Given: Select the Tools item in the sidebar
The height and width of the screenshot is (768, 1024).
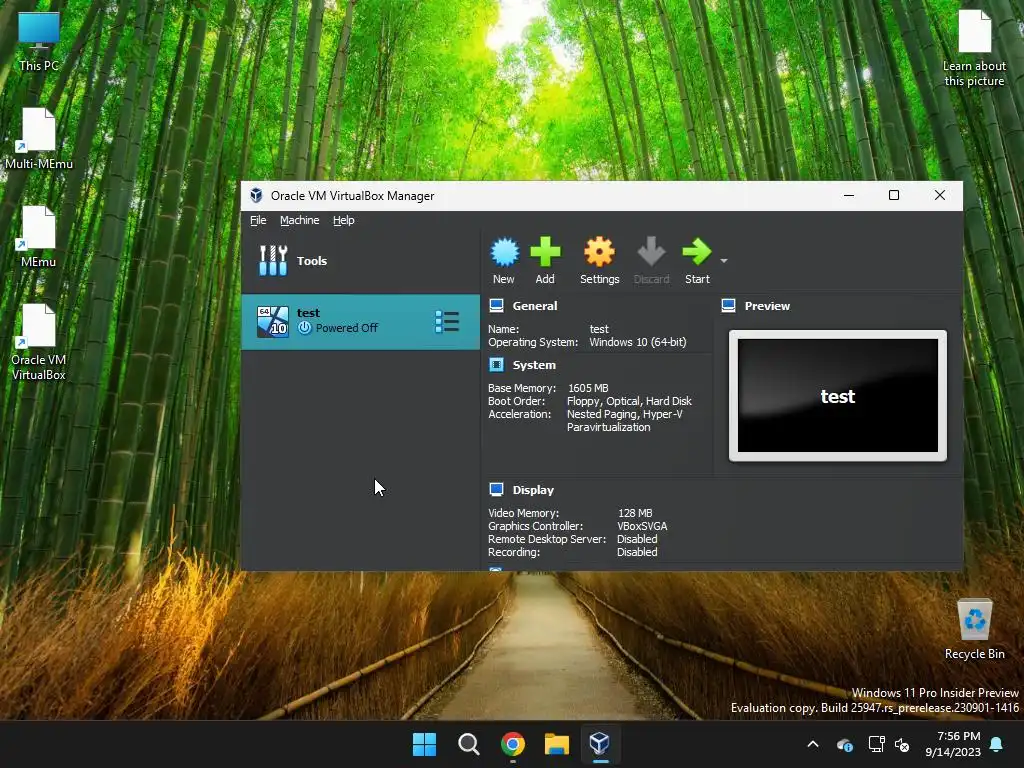Looking at the screenshot, I should 360,261.
